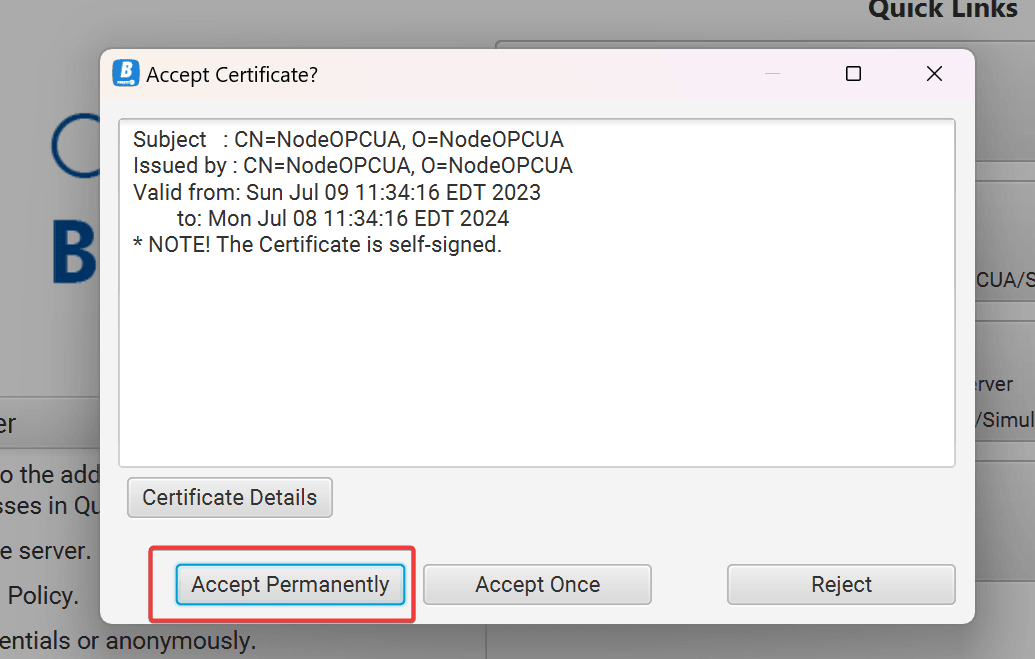This screenshot has width=1035, height=659.
Task: Click the X close icon on dialog
Action: [934, 73]
